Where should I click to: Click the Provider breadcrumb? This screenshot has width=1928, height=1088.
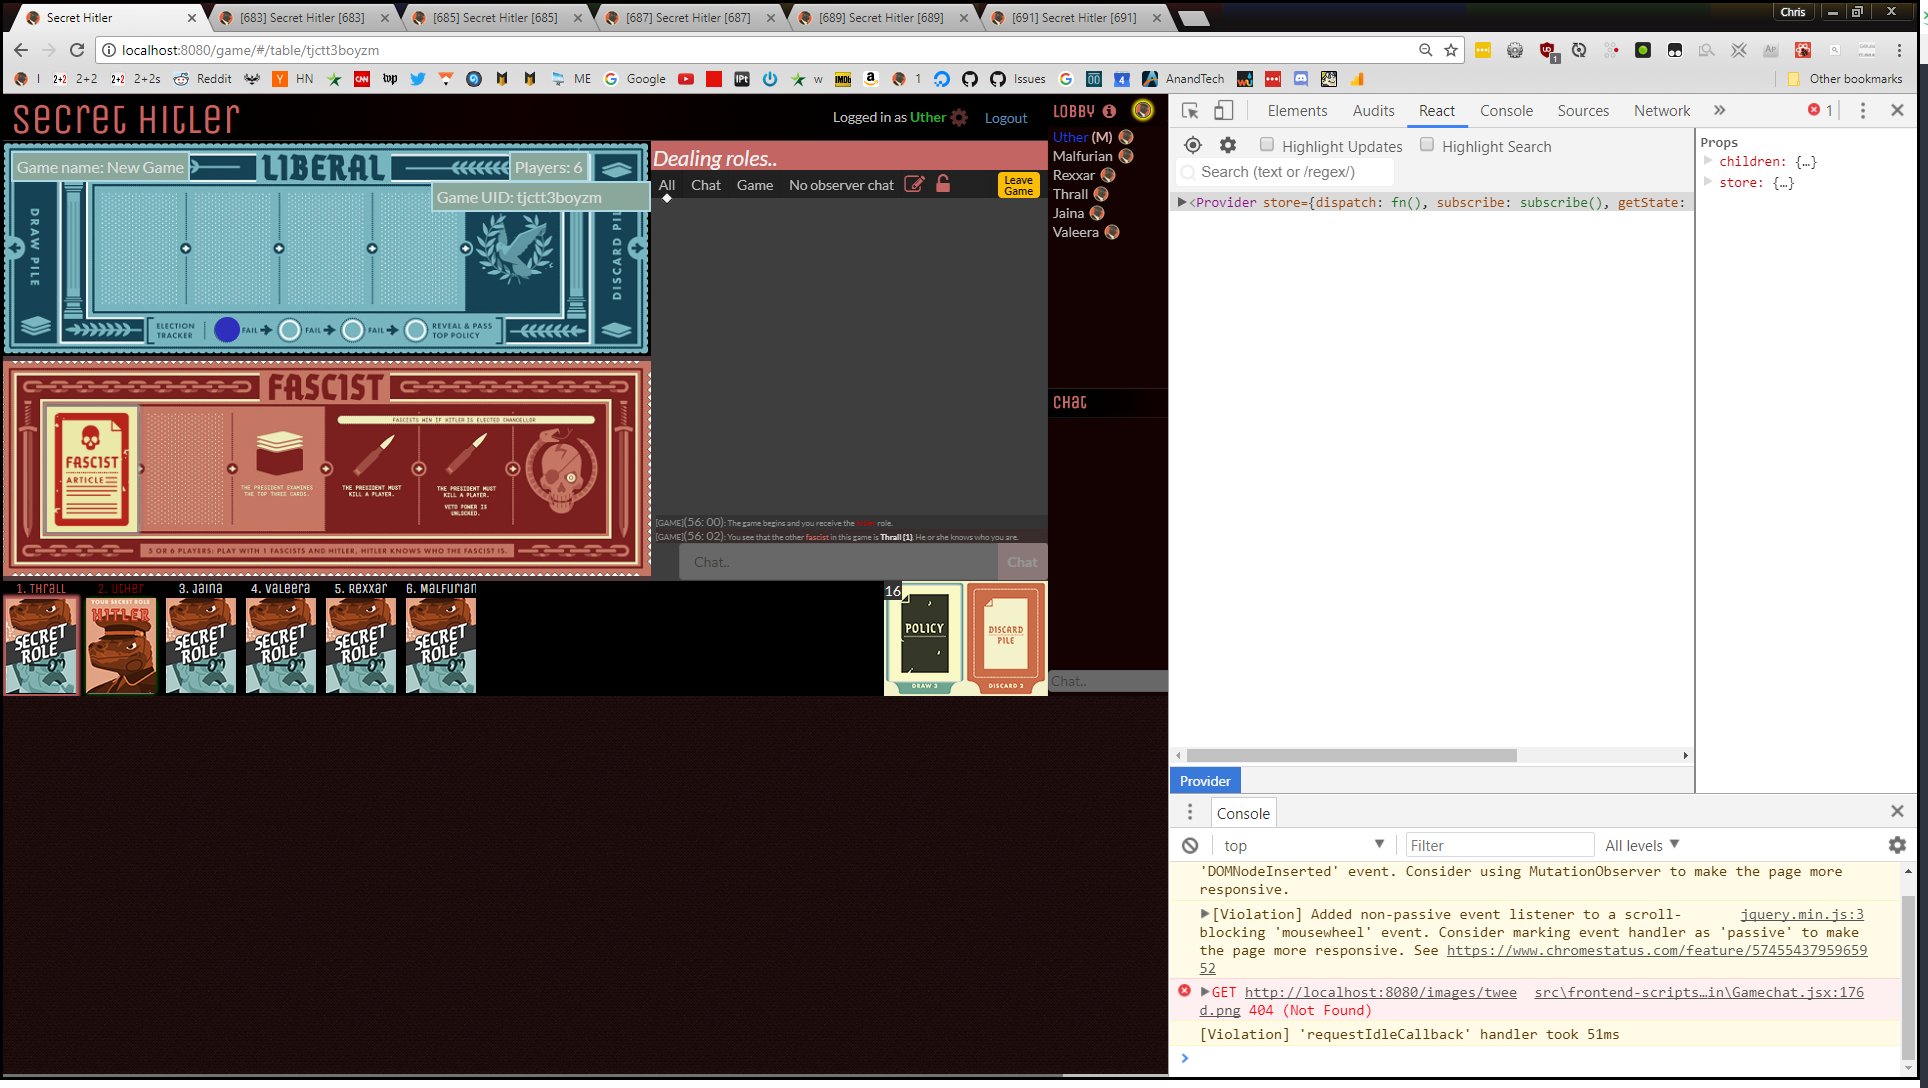pos(1204,781)
